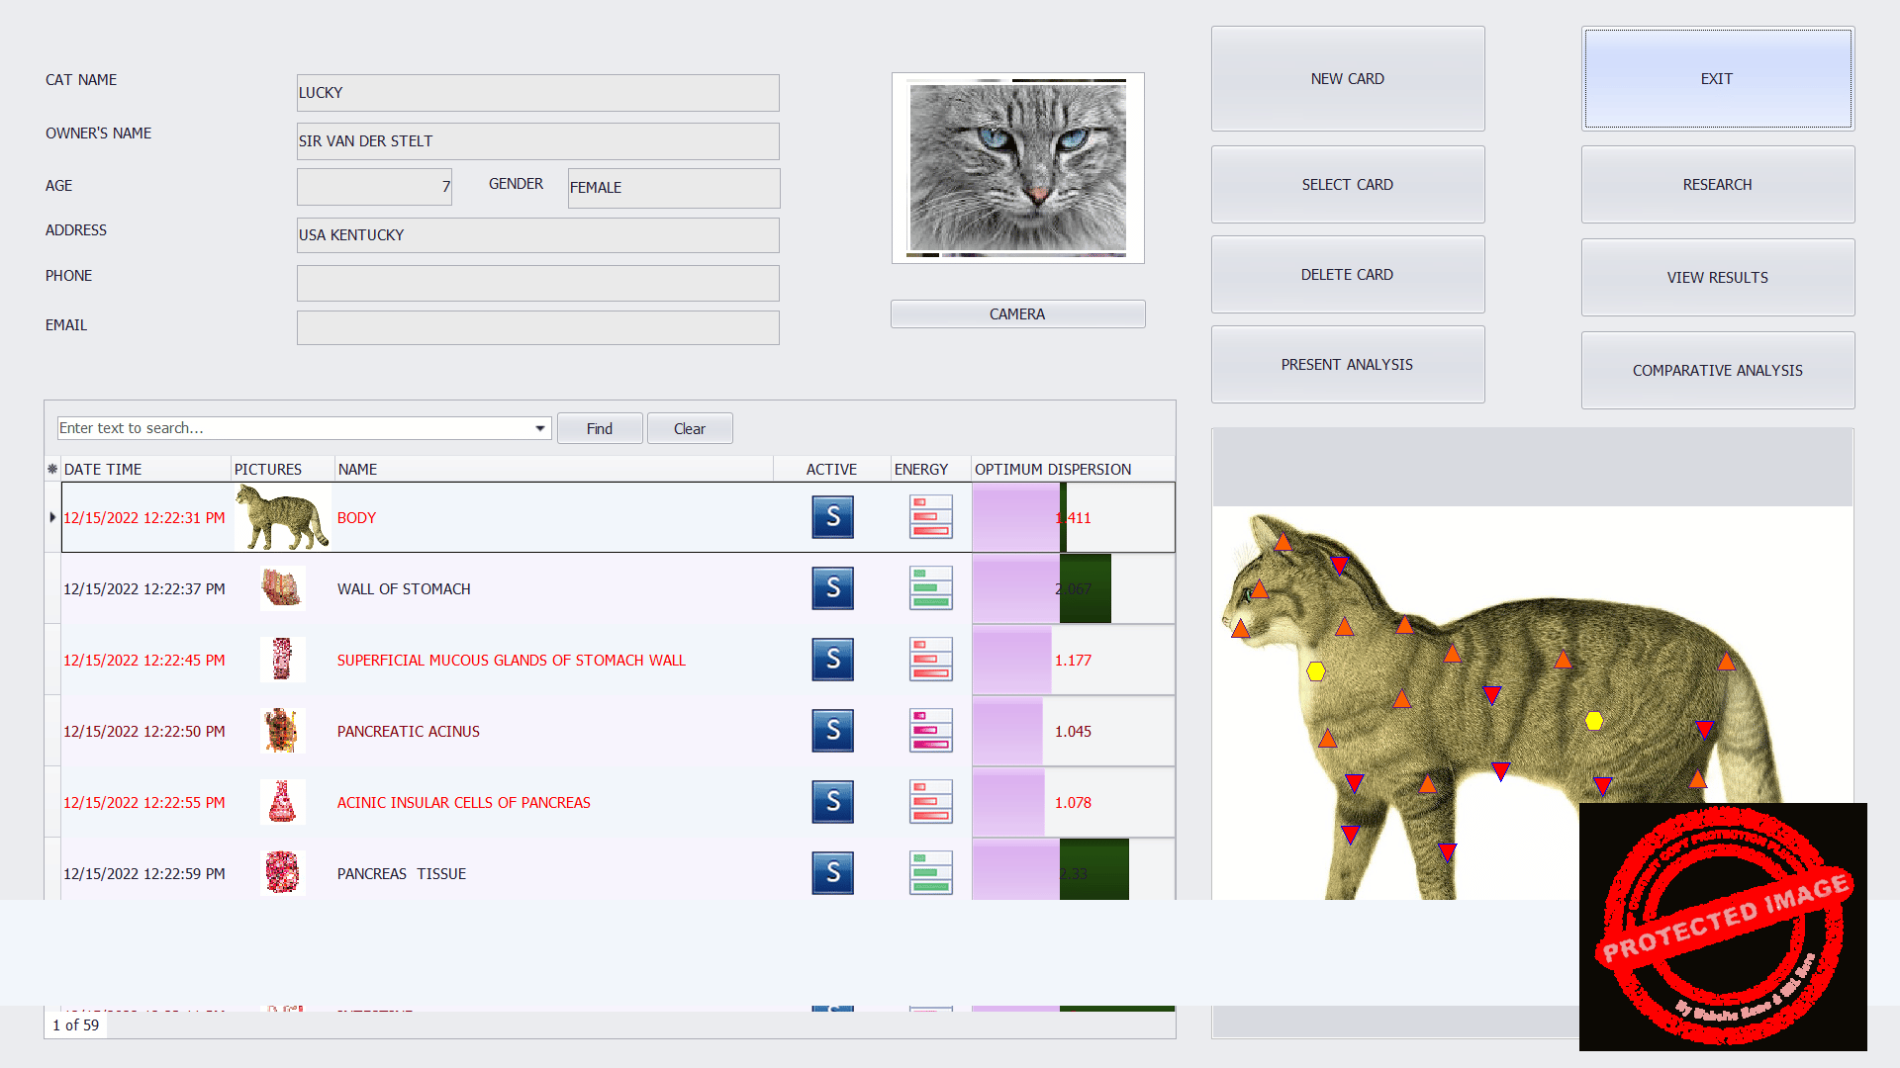The width and height of the screenshot is (1900, 1068).
Task: Open COMPARATIVE ANALYSIS
Action: pos(1717,370)
